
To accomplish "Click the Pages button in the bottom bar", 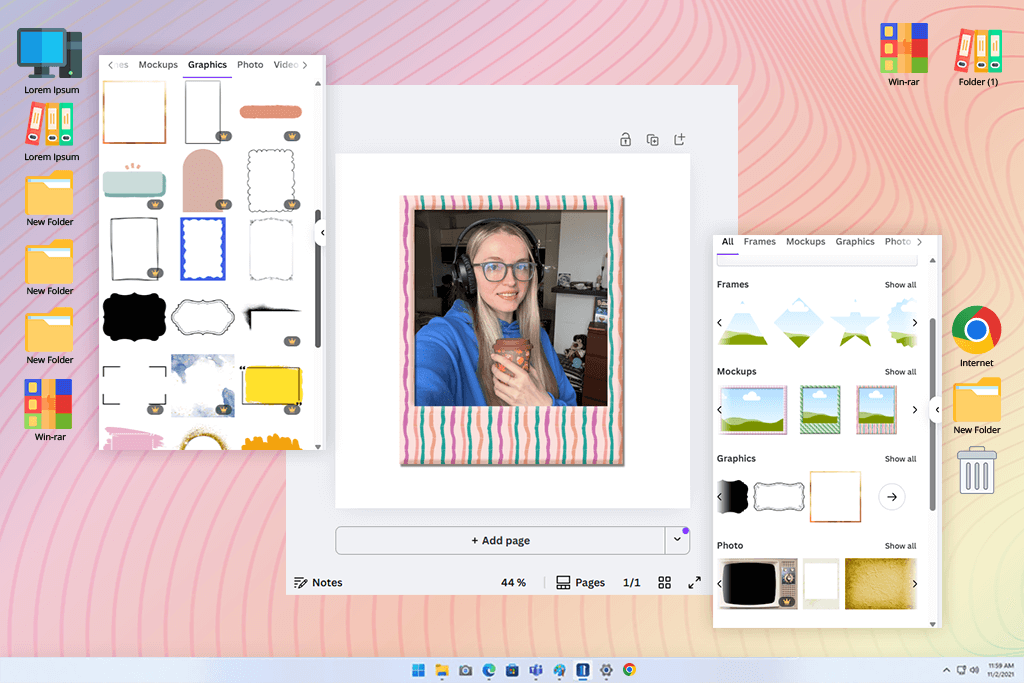I will (x=580, y=582).
